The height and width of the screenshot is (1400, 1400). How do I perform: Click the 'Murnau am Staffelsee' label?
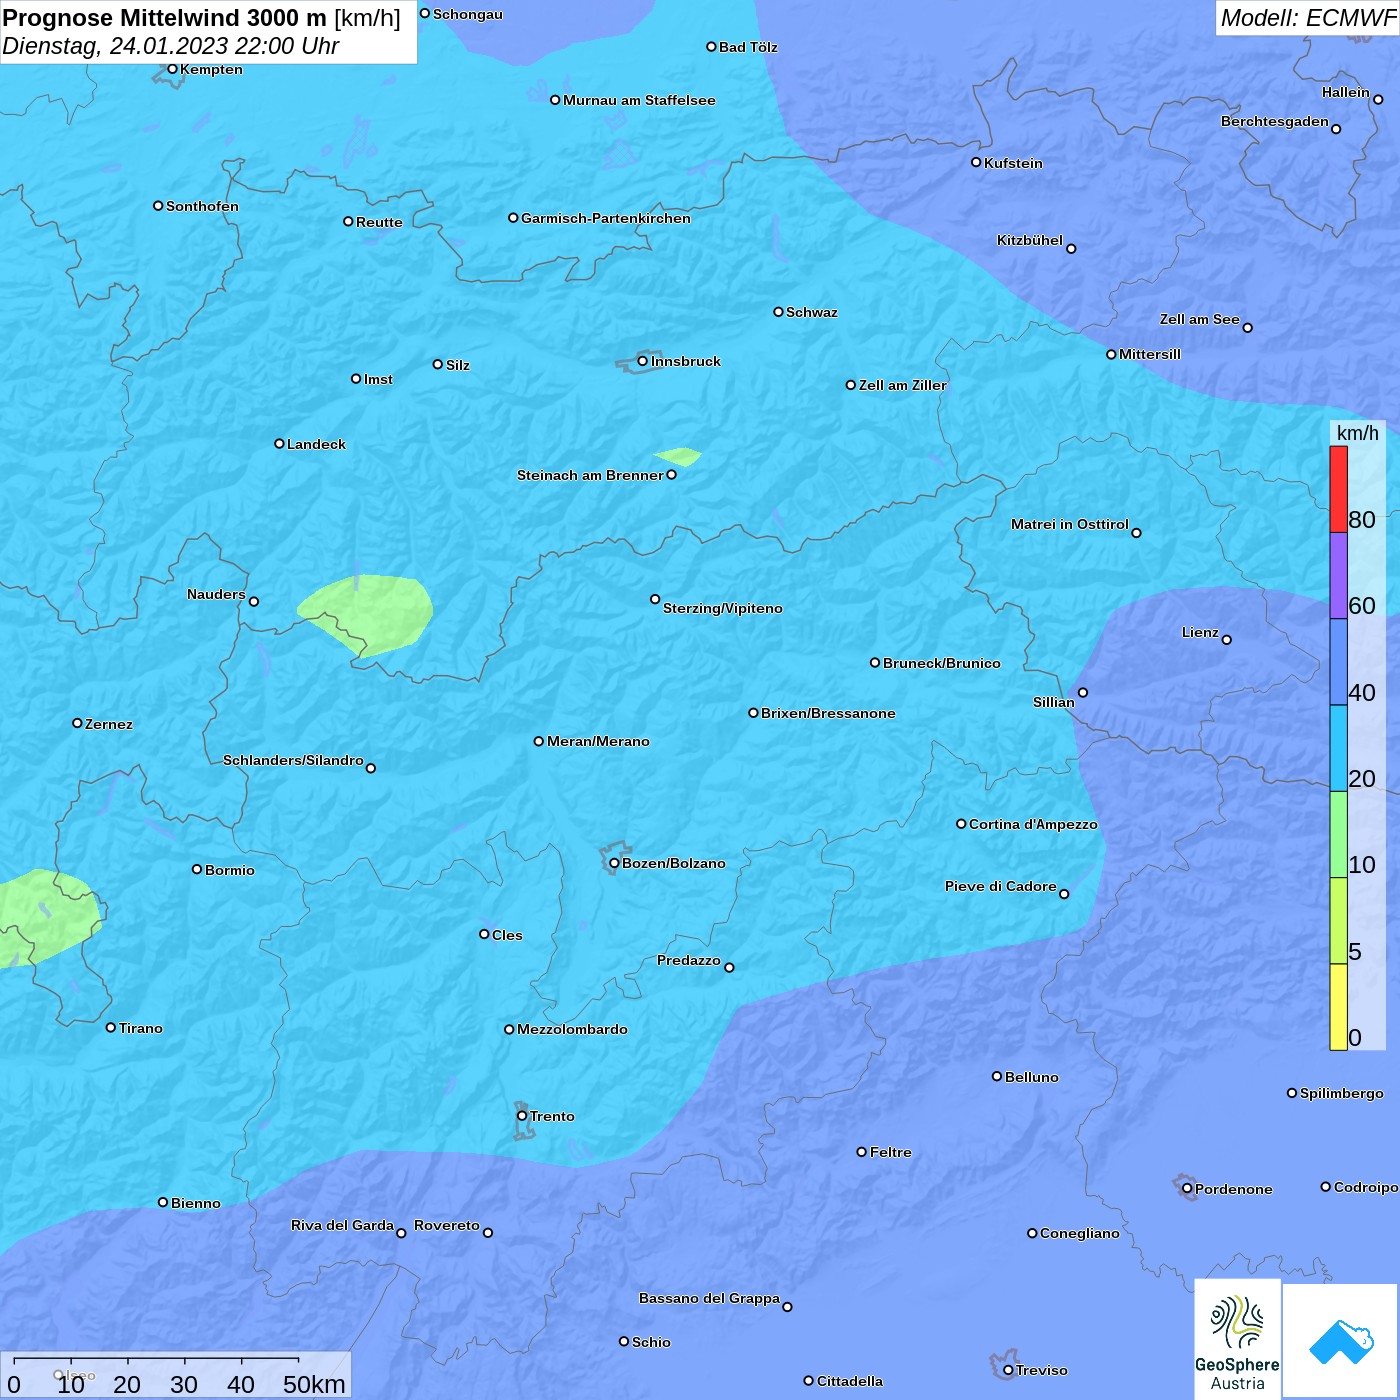(x=639, y=100)
